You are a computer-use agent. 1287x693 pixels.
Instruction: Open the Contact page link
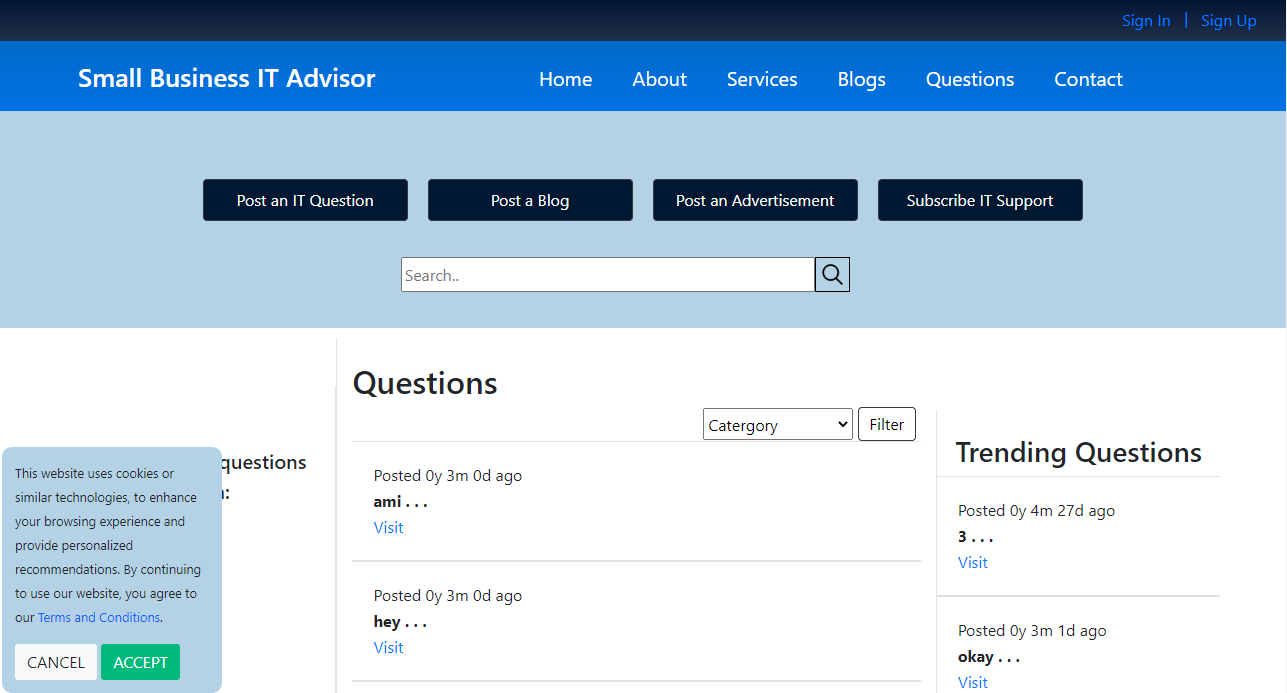tap(1088, 79)
